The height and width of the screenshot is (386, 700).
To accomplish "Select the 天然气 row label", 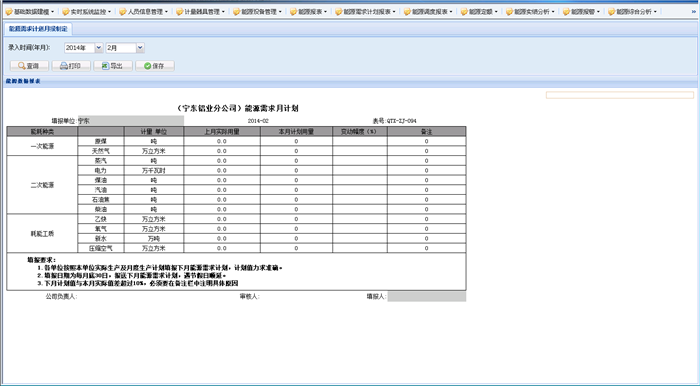I will point(101,151).
